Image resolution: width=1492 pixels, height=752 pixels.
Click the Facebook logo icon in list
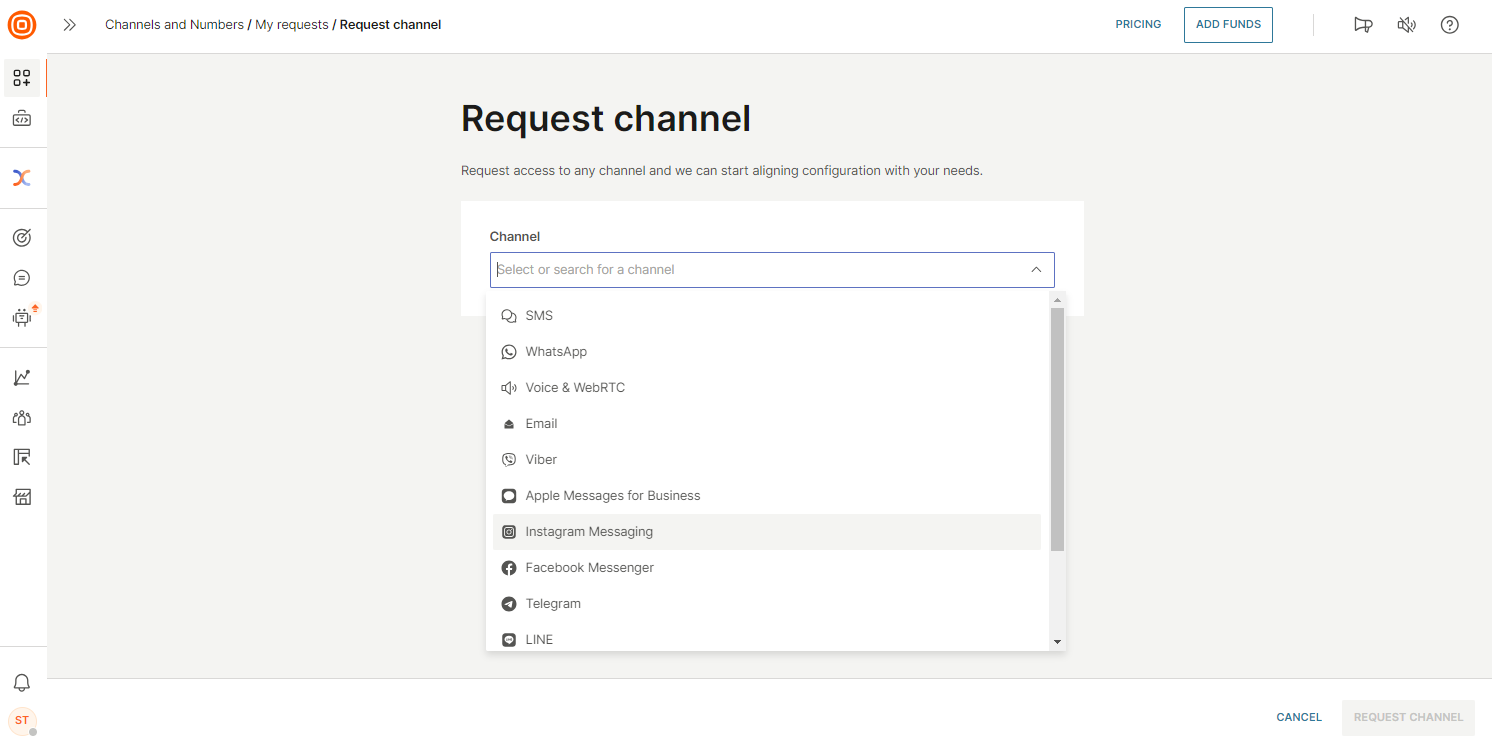[509, 568]
